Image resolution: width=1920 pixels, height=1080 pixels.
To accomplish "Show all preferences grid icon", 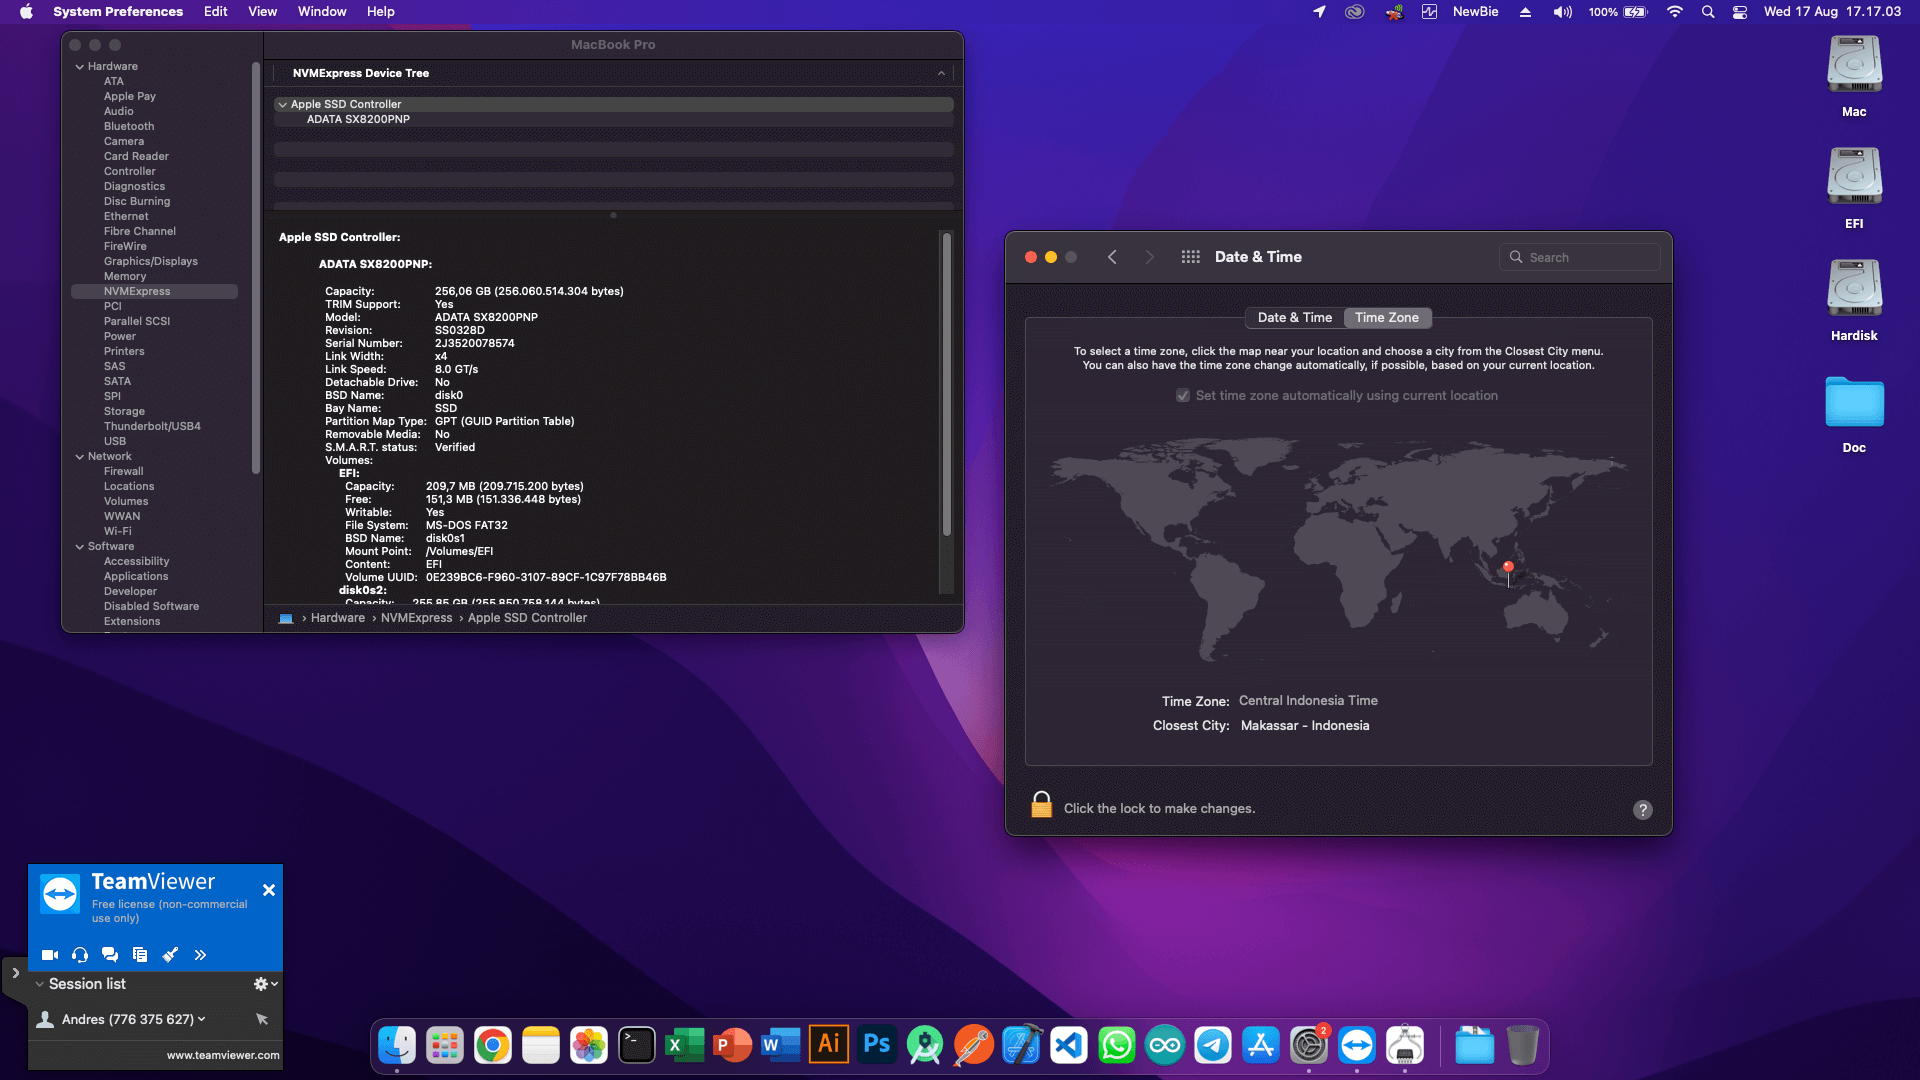I will [1190, 257].
